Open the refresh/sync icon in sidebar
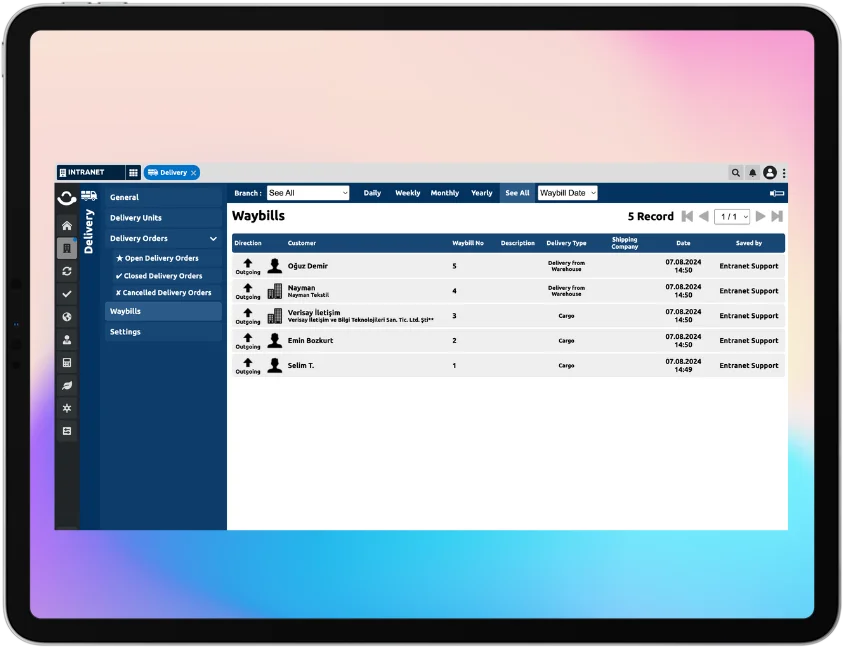This screenshot has height=647, width=843. 67,271
